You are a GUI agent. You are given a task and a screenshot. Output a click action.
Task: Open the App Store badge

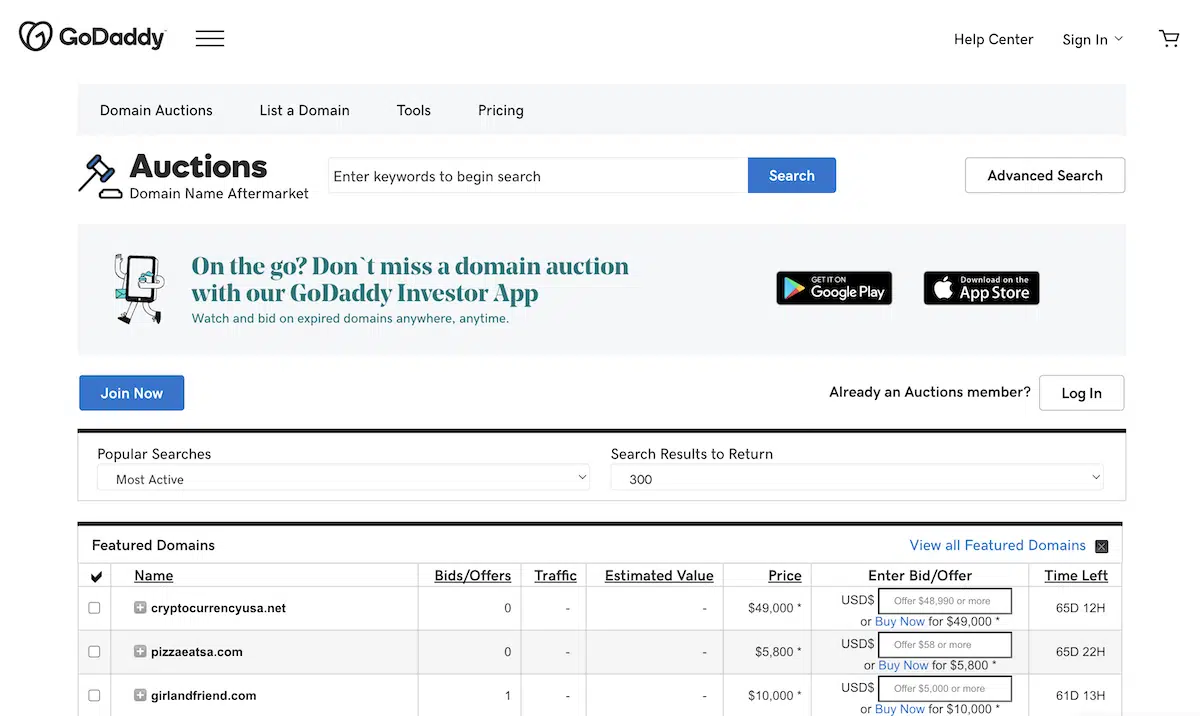pyautogui.click(x=981, y=288)
